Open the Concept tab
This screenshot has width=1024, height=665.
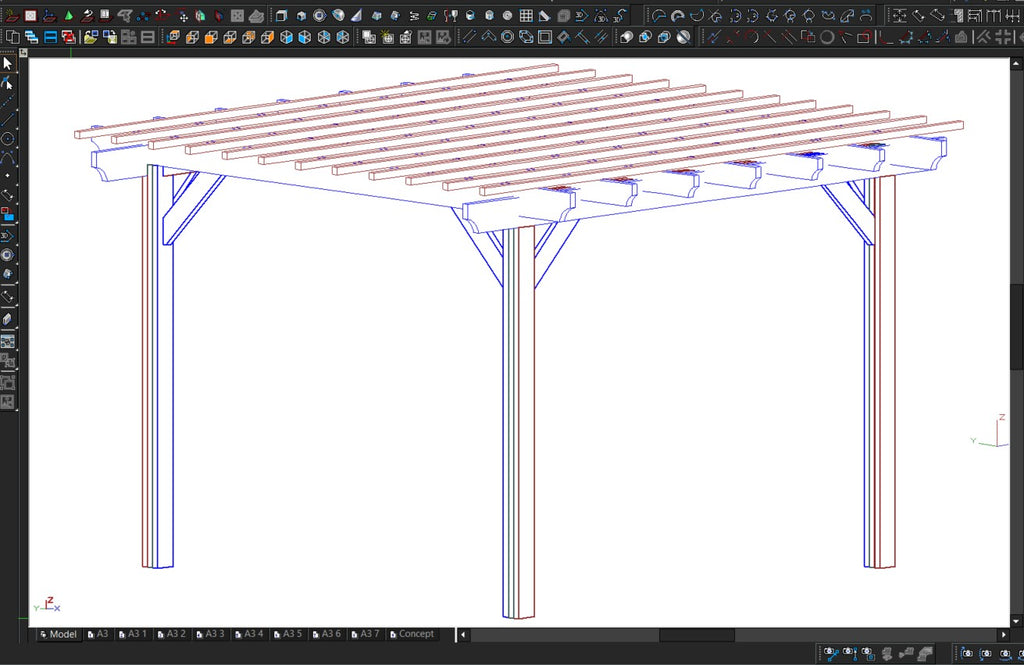[411, 634]
